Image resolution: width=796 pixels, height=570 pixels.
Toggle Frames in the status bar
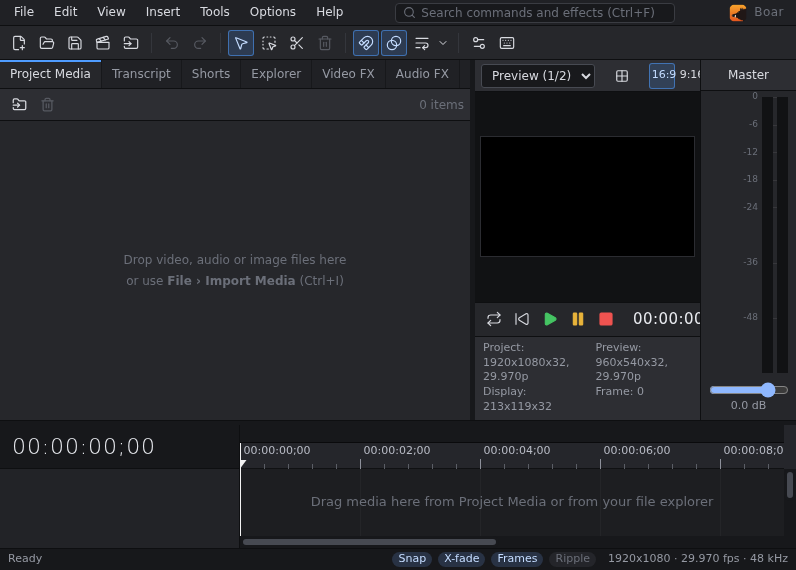point(517,559)
